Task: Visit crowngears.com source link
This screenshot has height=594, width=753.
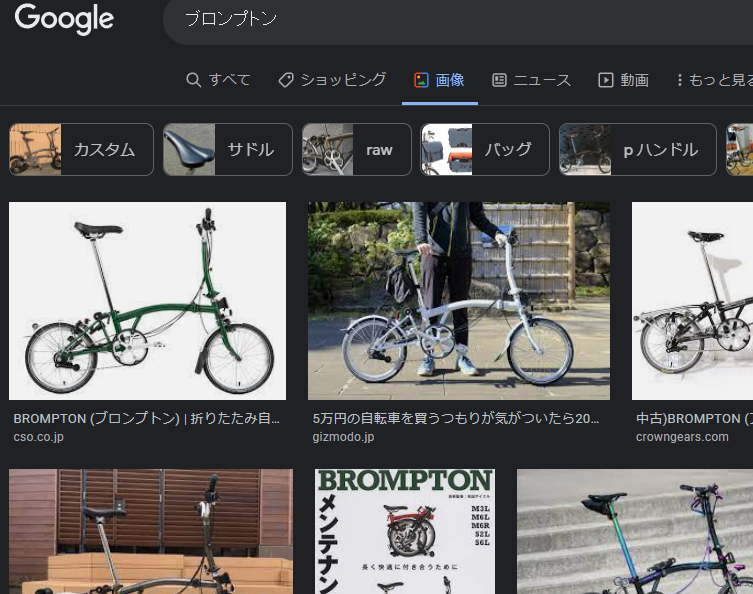Action: pos(682,437)
